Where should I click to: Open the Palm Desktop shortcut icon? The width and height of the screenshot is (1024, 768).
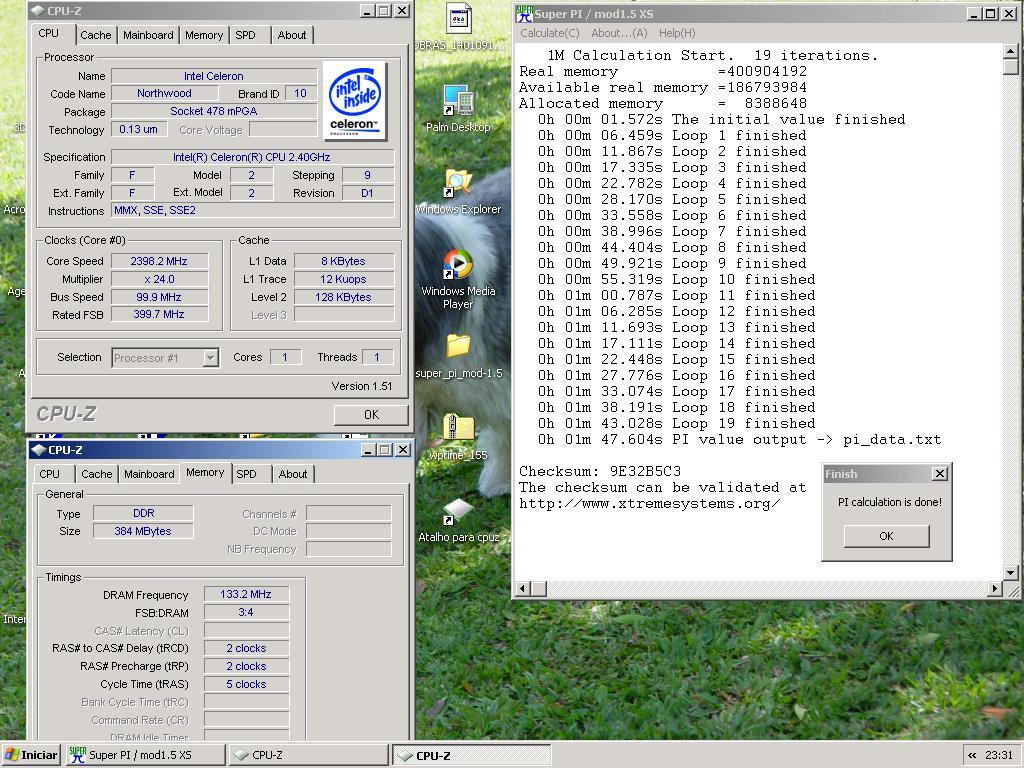(x=458, y=101)
